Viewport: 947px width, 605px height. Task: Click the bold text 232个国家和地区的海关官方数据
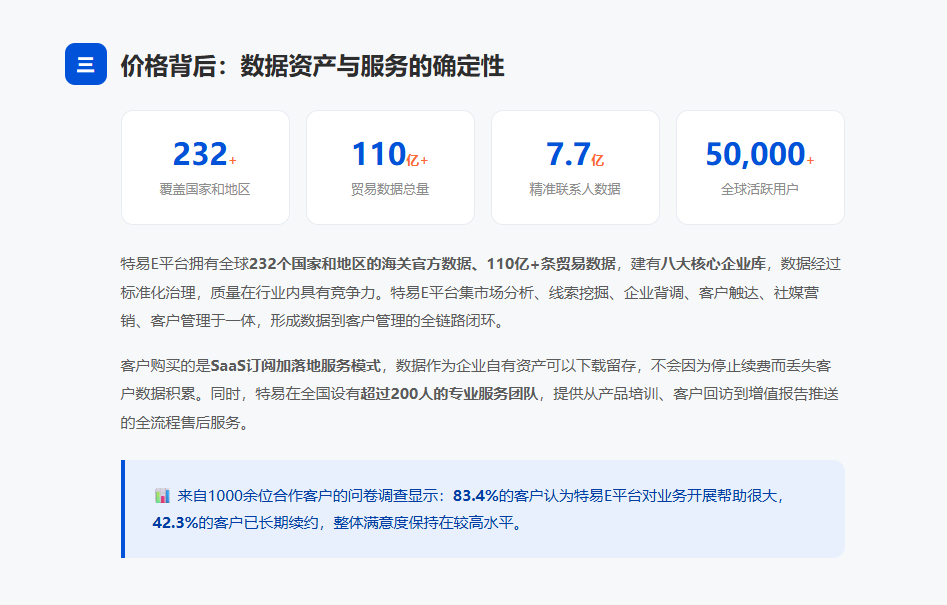[x=361, y=264]
